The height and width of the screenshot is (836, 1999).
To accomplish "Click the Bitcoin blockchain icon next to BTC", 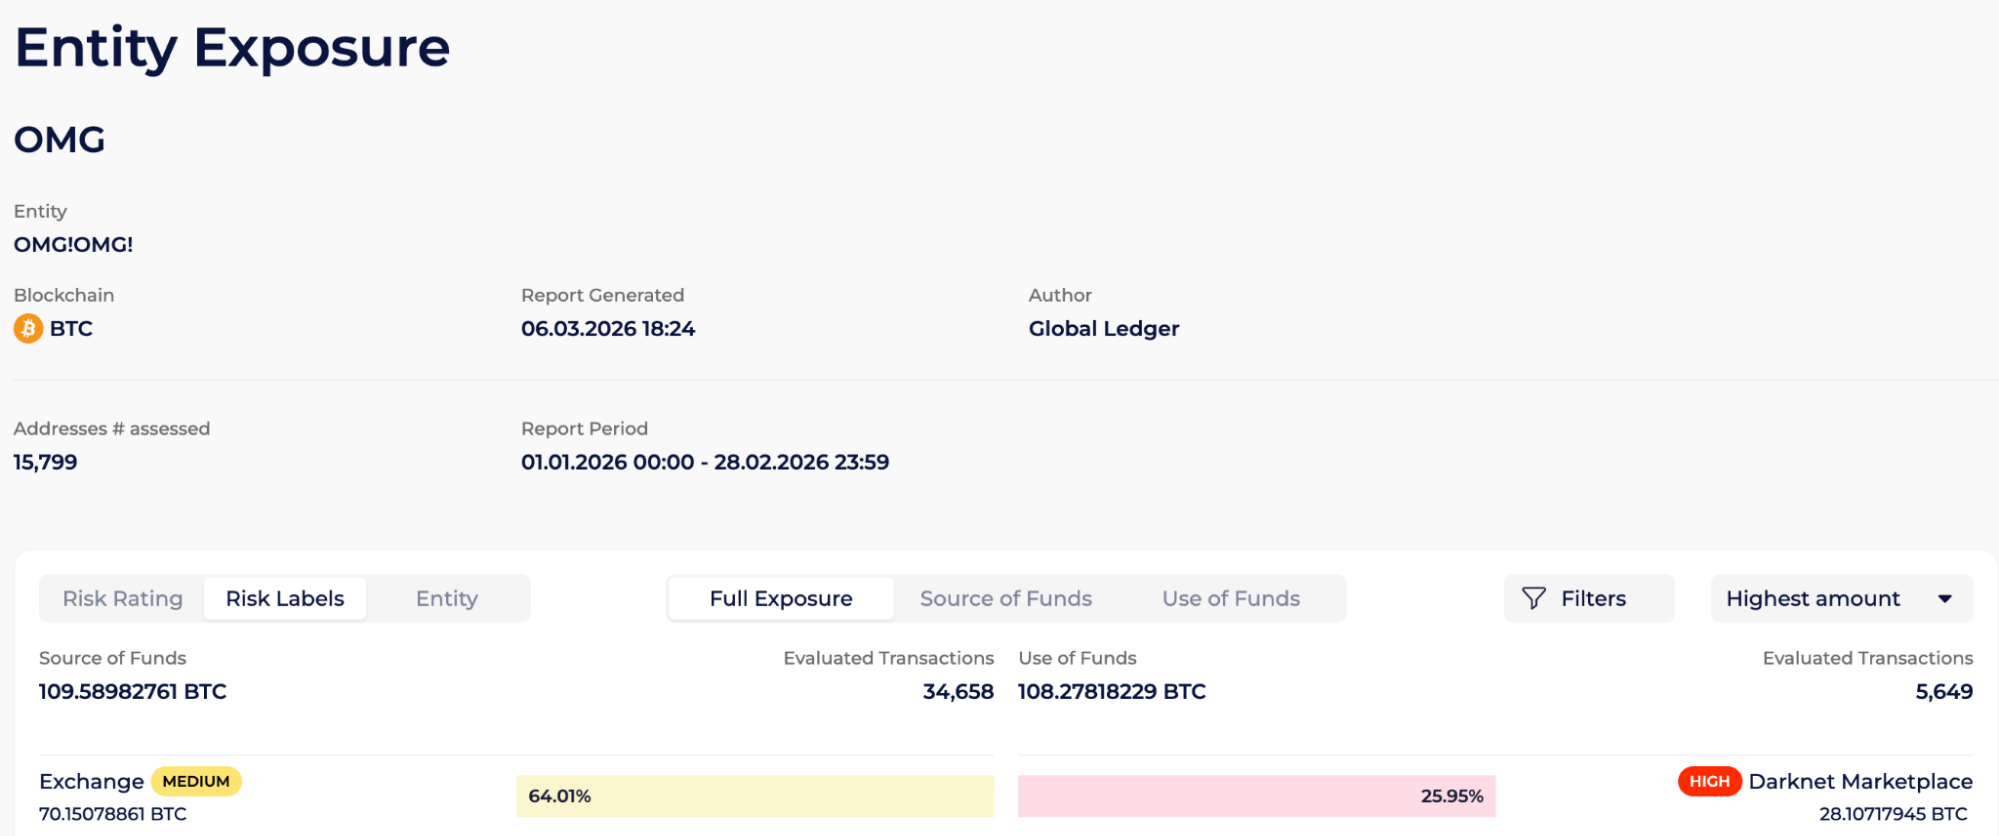I will pos(28,328).
